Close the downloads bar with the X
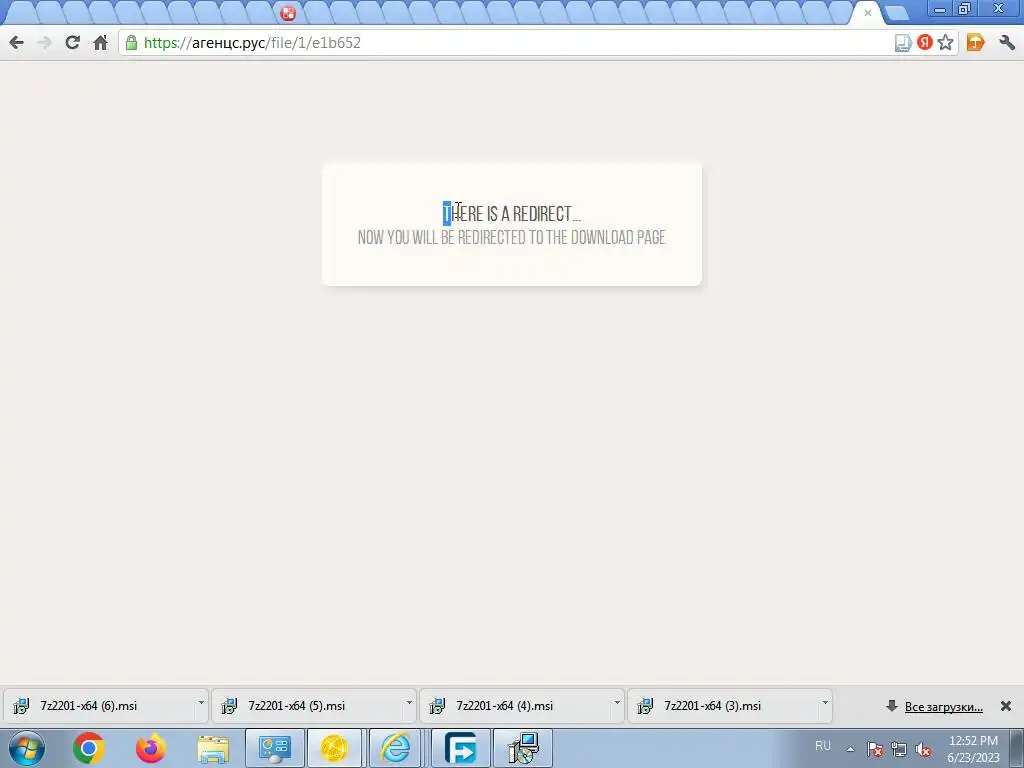 [1006, 706]
